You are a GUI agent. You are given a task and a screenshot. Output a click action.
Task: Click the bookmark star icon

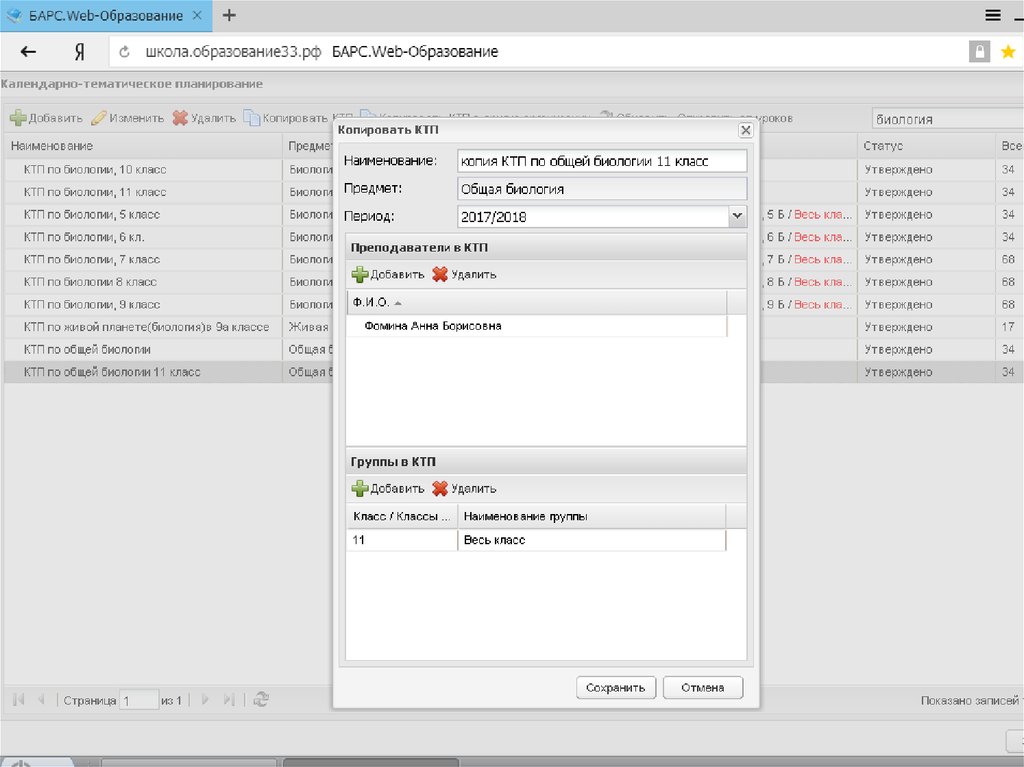coord(1007,52)
